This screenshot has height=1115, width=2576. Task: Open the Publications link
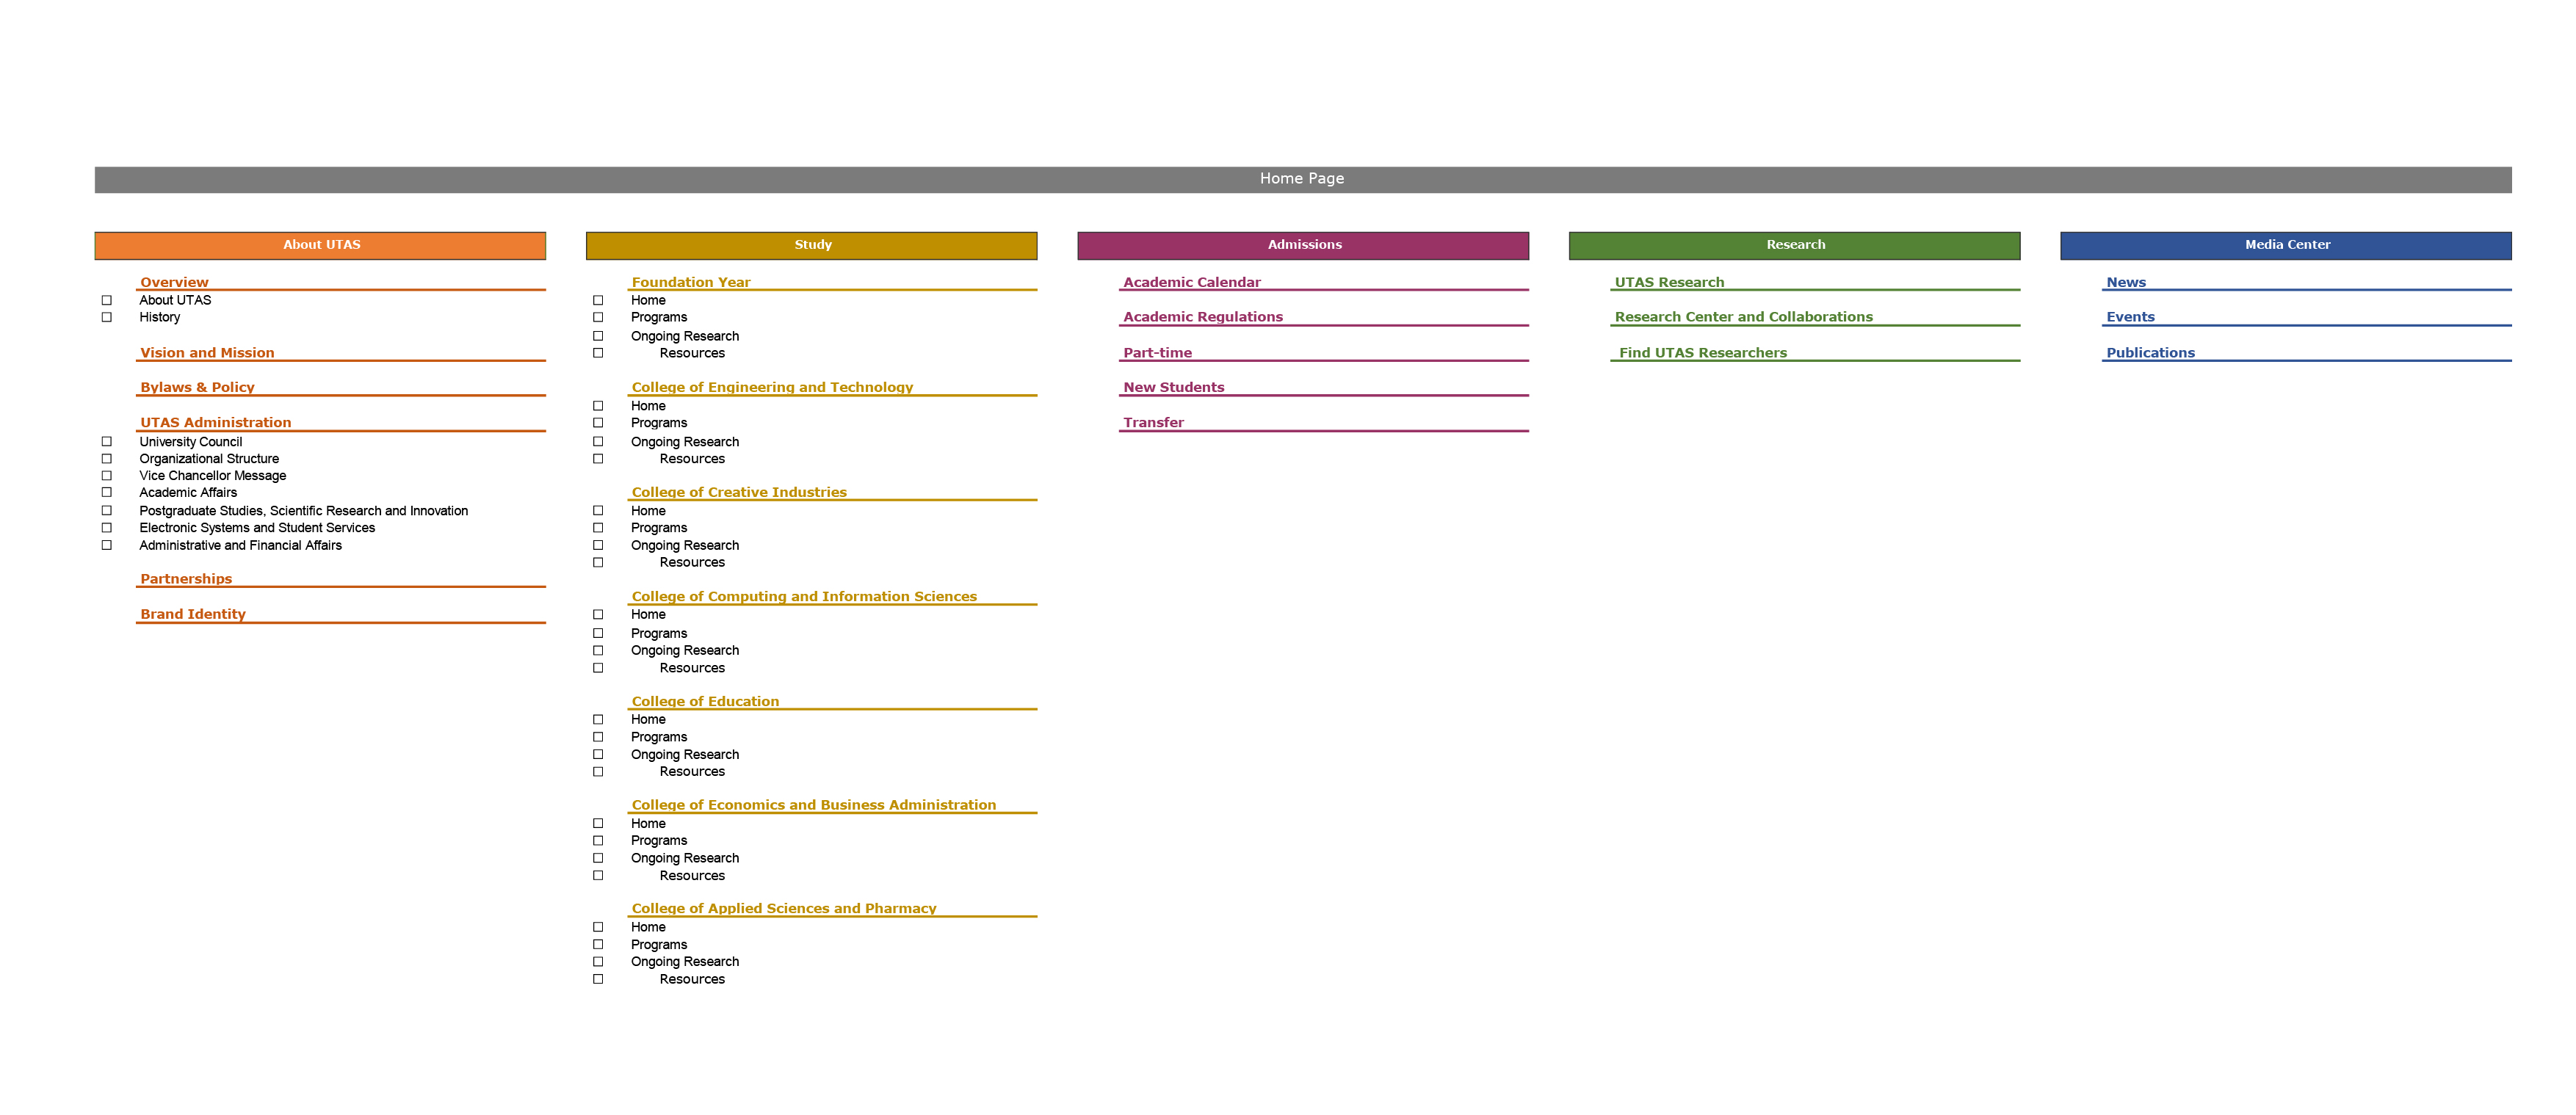pos(2150,353)
